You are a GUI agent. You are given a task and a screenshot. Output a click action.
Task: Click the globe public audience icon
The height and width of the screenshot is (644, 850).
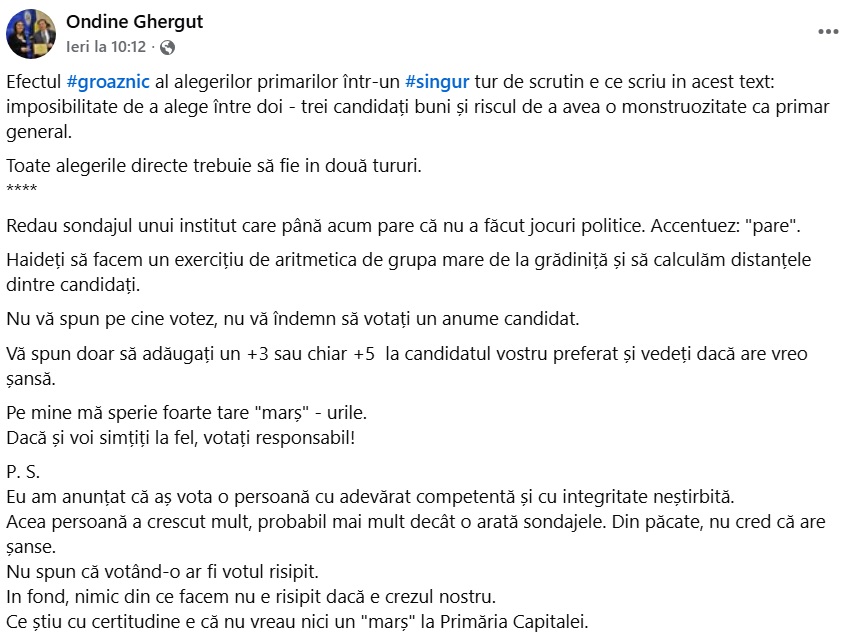(167, 47)
